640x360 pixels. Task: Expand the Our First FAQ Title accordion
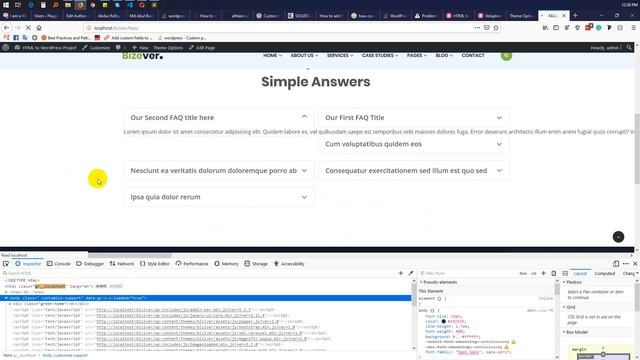(x=413, y=118)
